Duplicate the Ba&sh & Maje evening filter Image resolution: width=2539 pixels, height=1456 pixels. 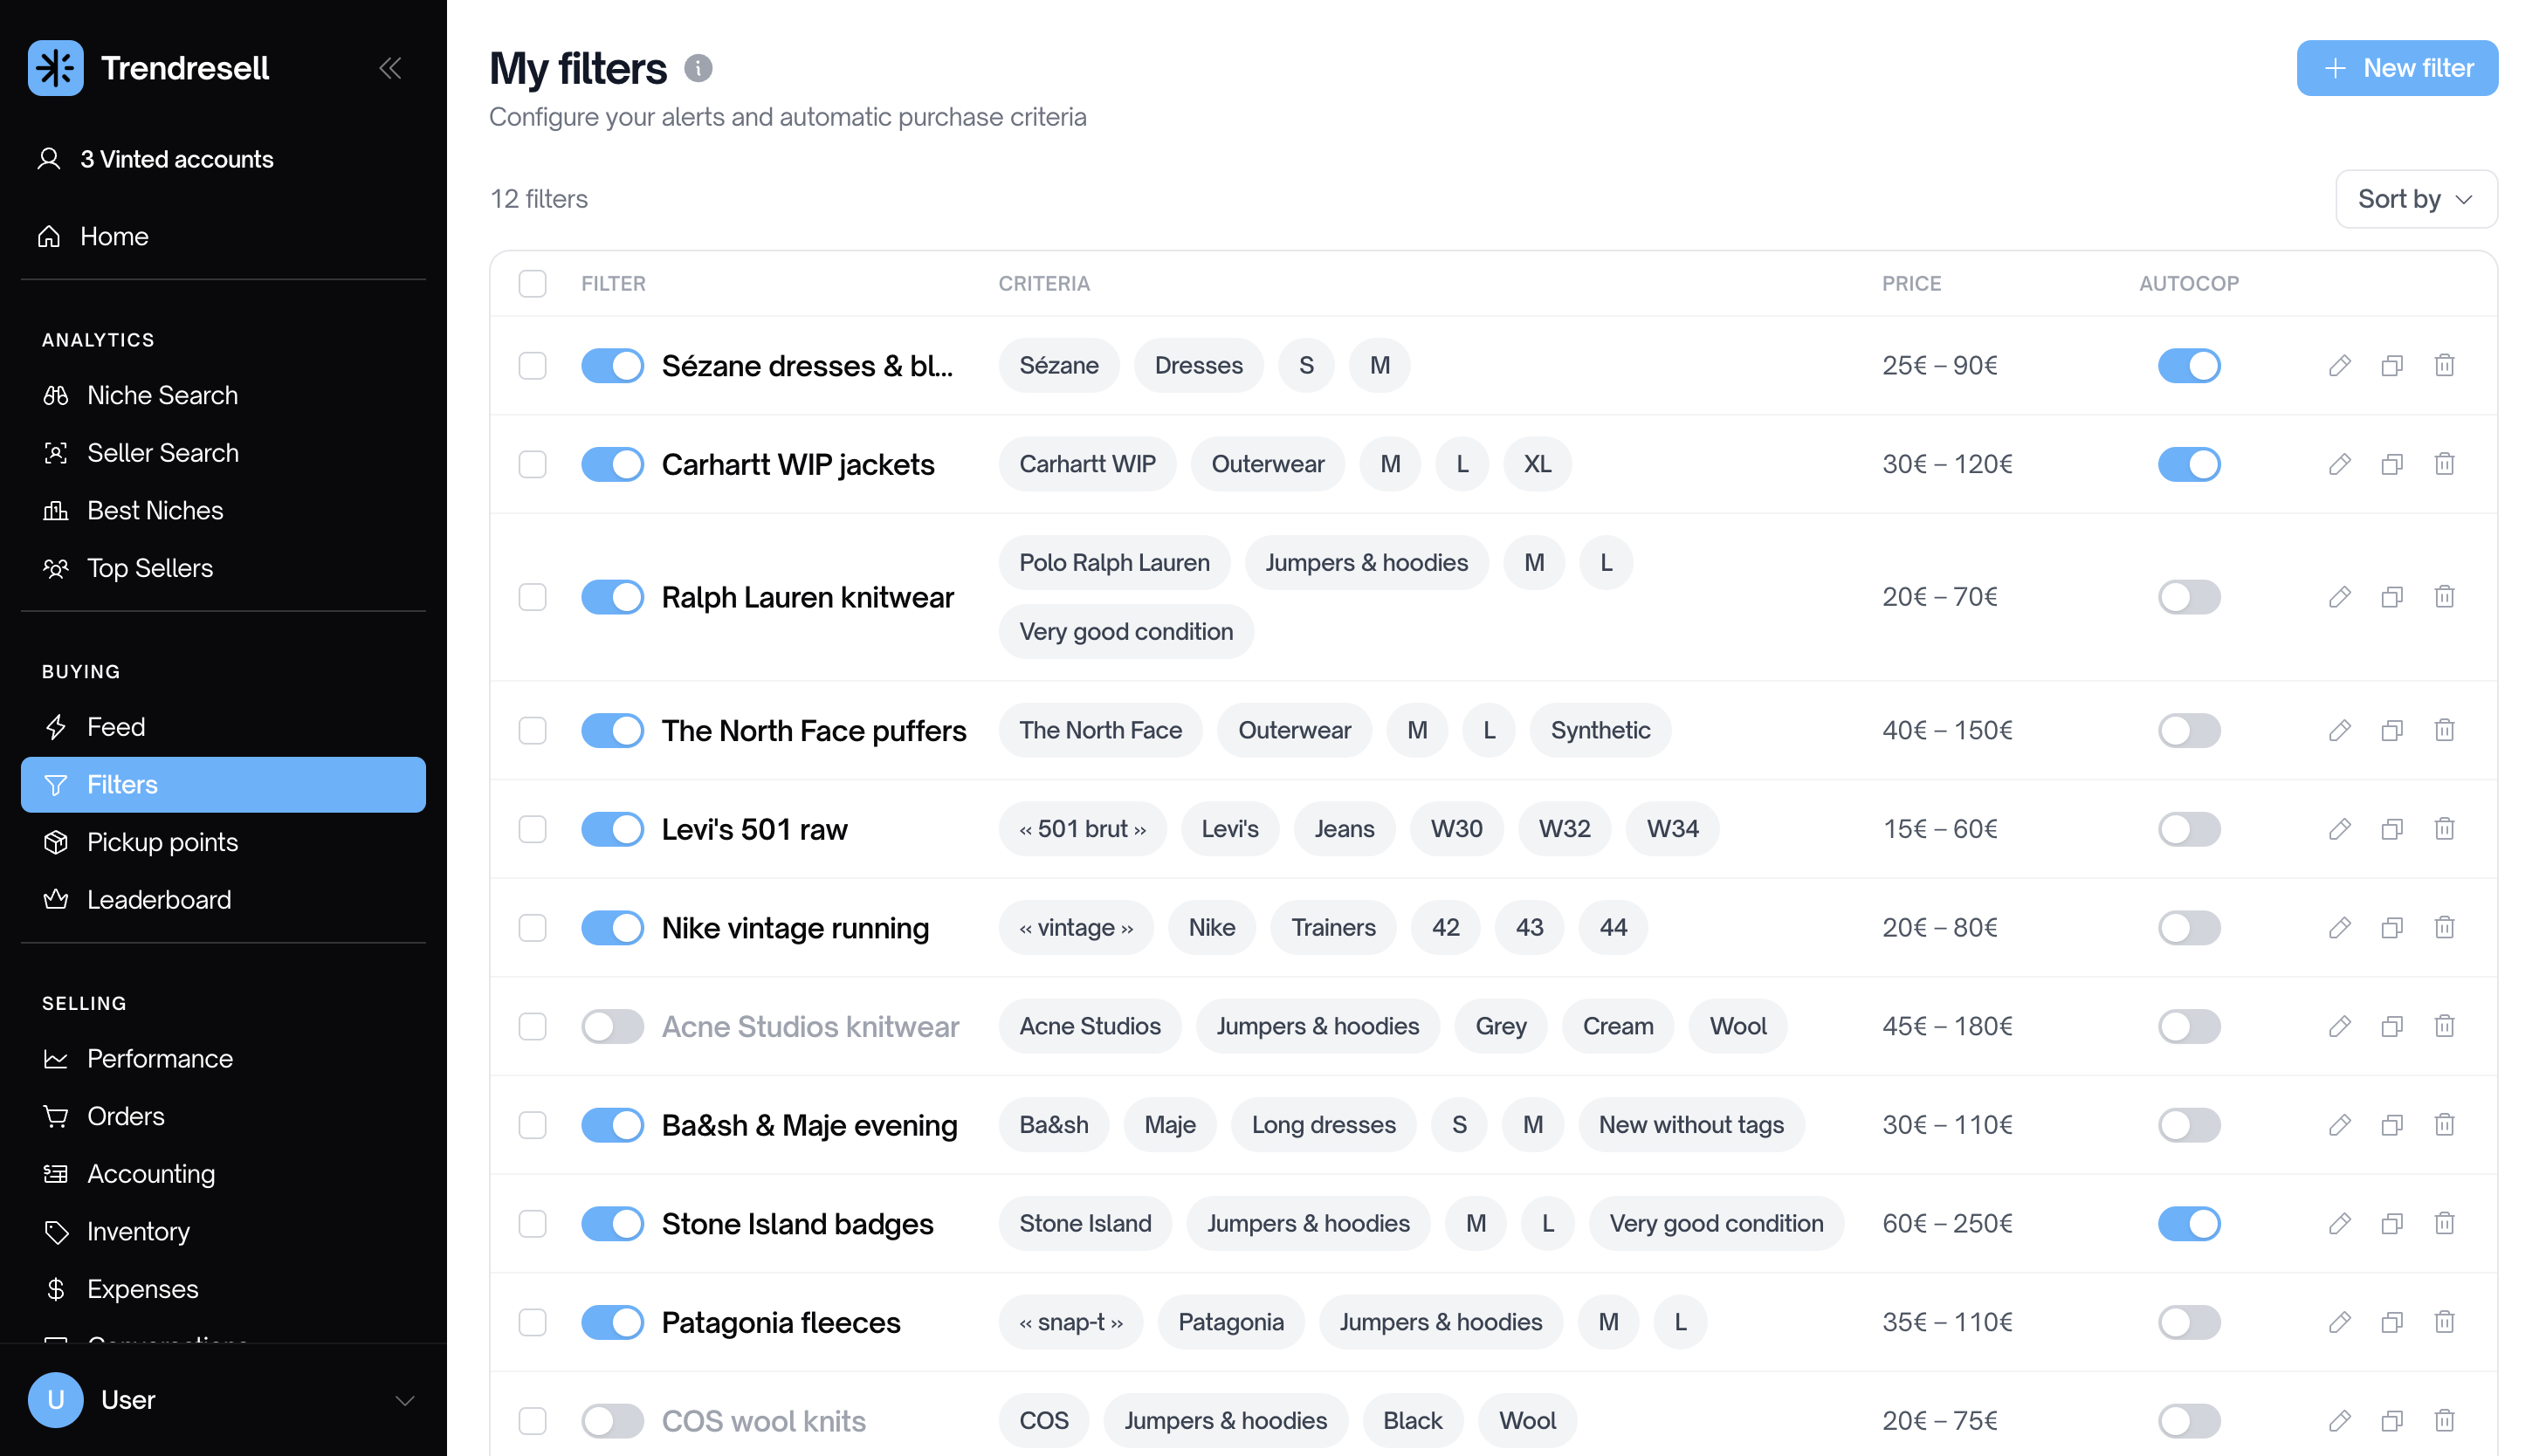(x=2392, y=1125)
